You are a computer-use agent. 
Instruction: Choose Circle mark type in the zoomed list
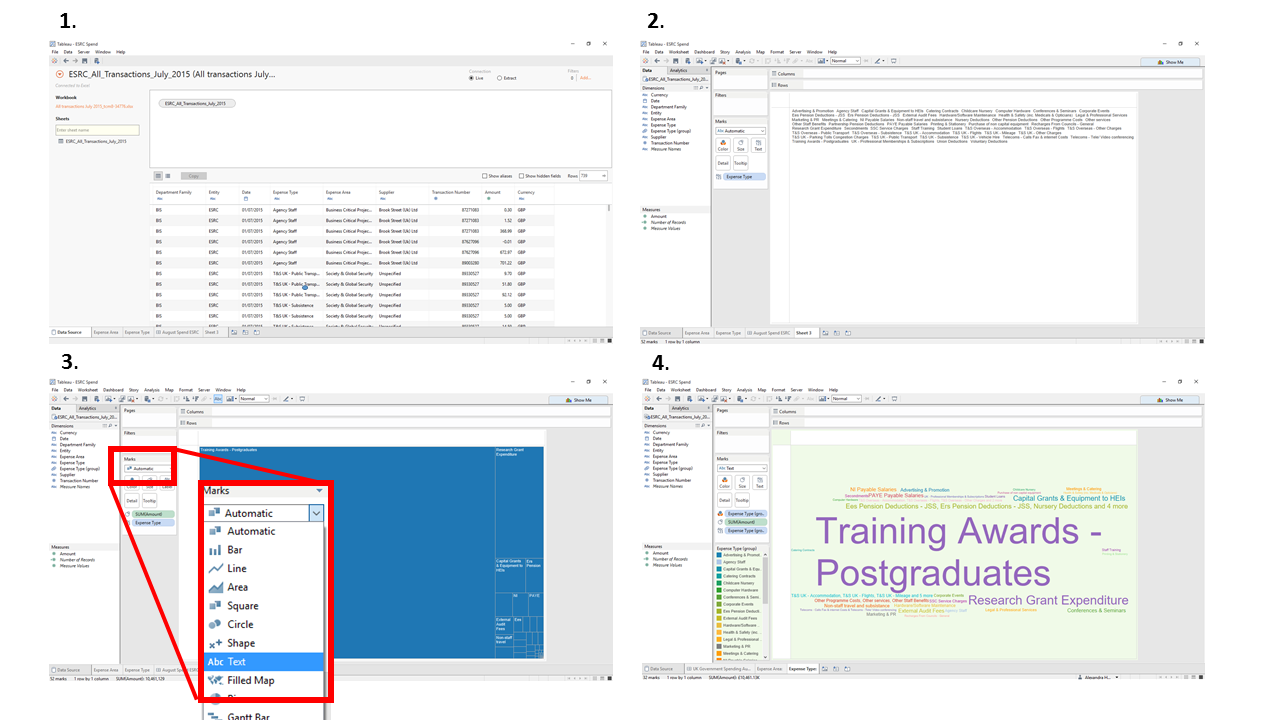265,624
